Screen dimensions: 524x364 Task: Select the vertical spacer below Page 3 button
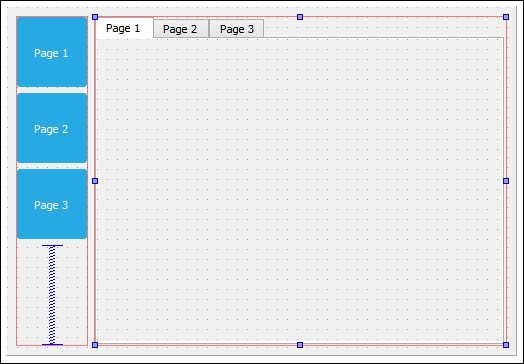pos(52,295)
